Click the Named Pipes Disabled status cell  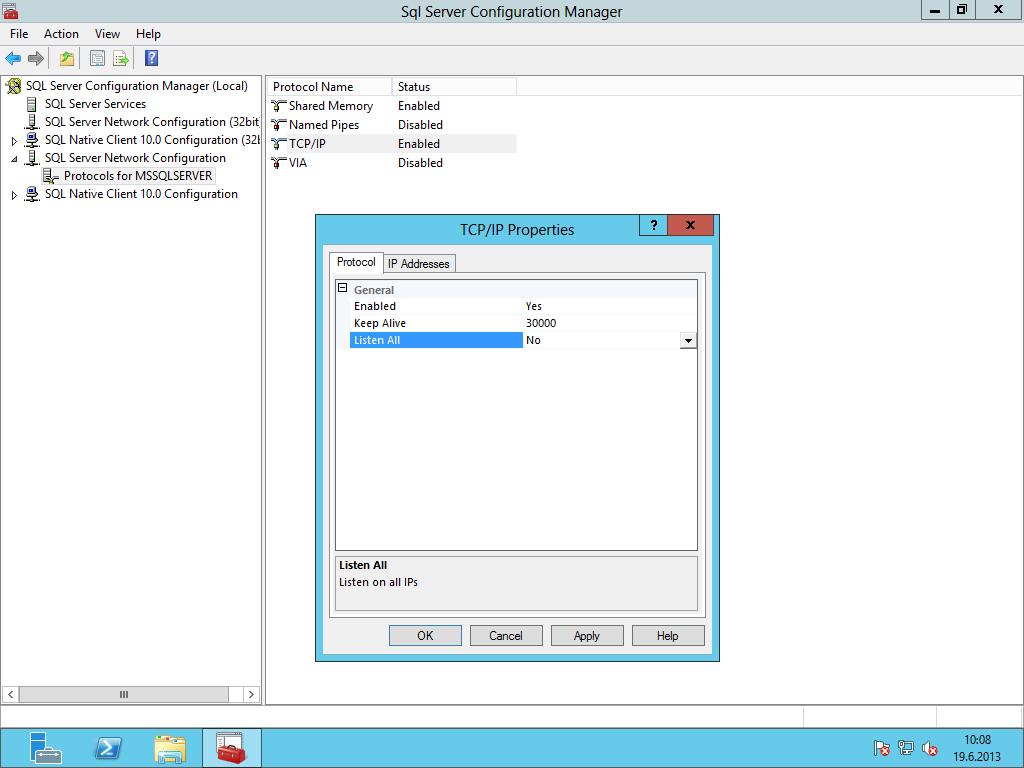[x=421, y=125]
